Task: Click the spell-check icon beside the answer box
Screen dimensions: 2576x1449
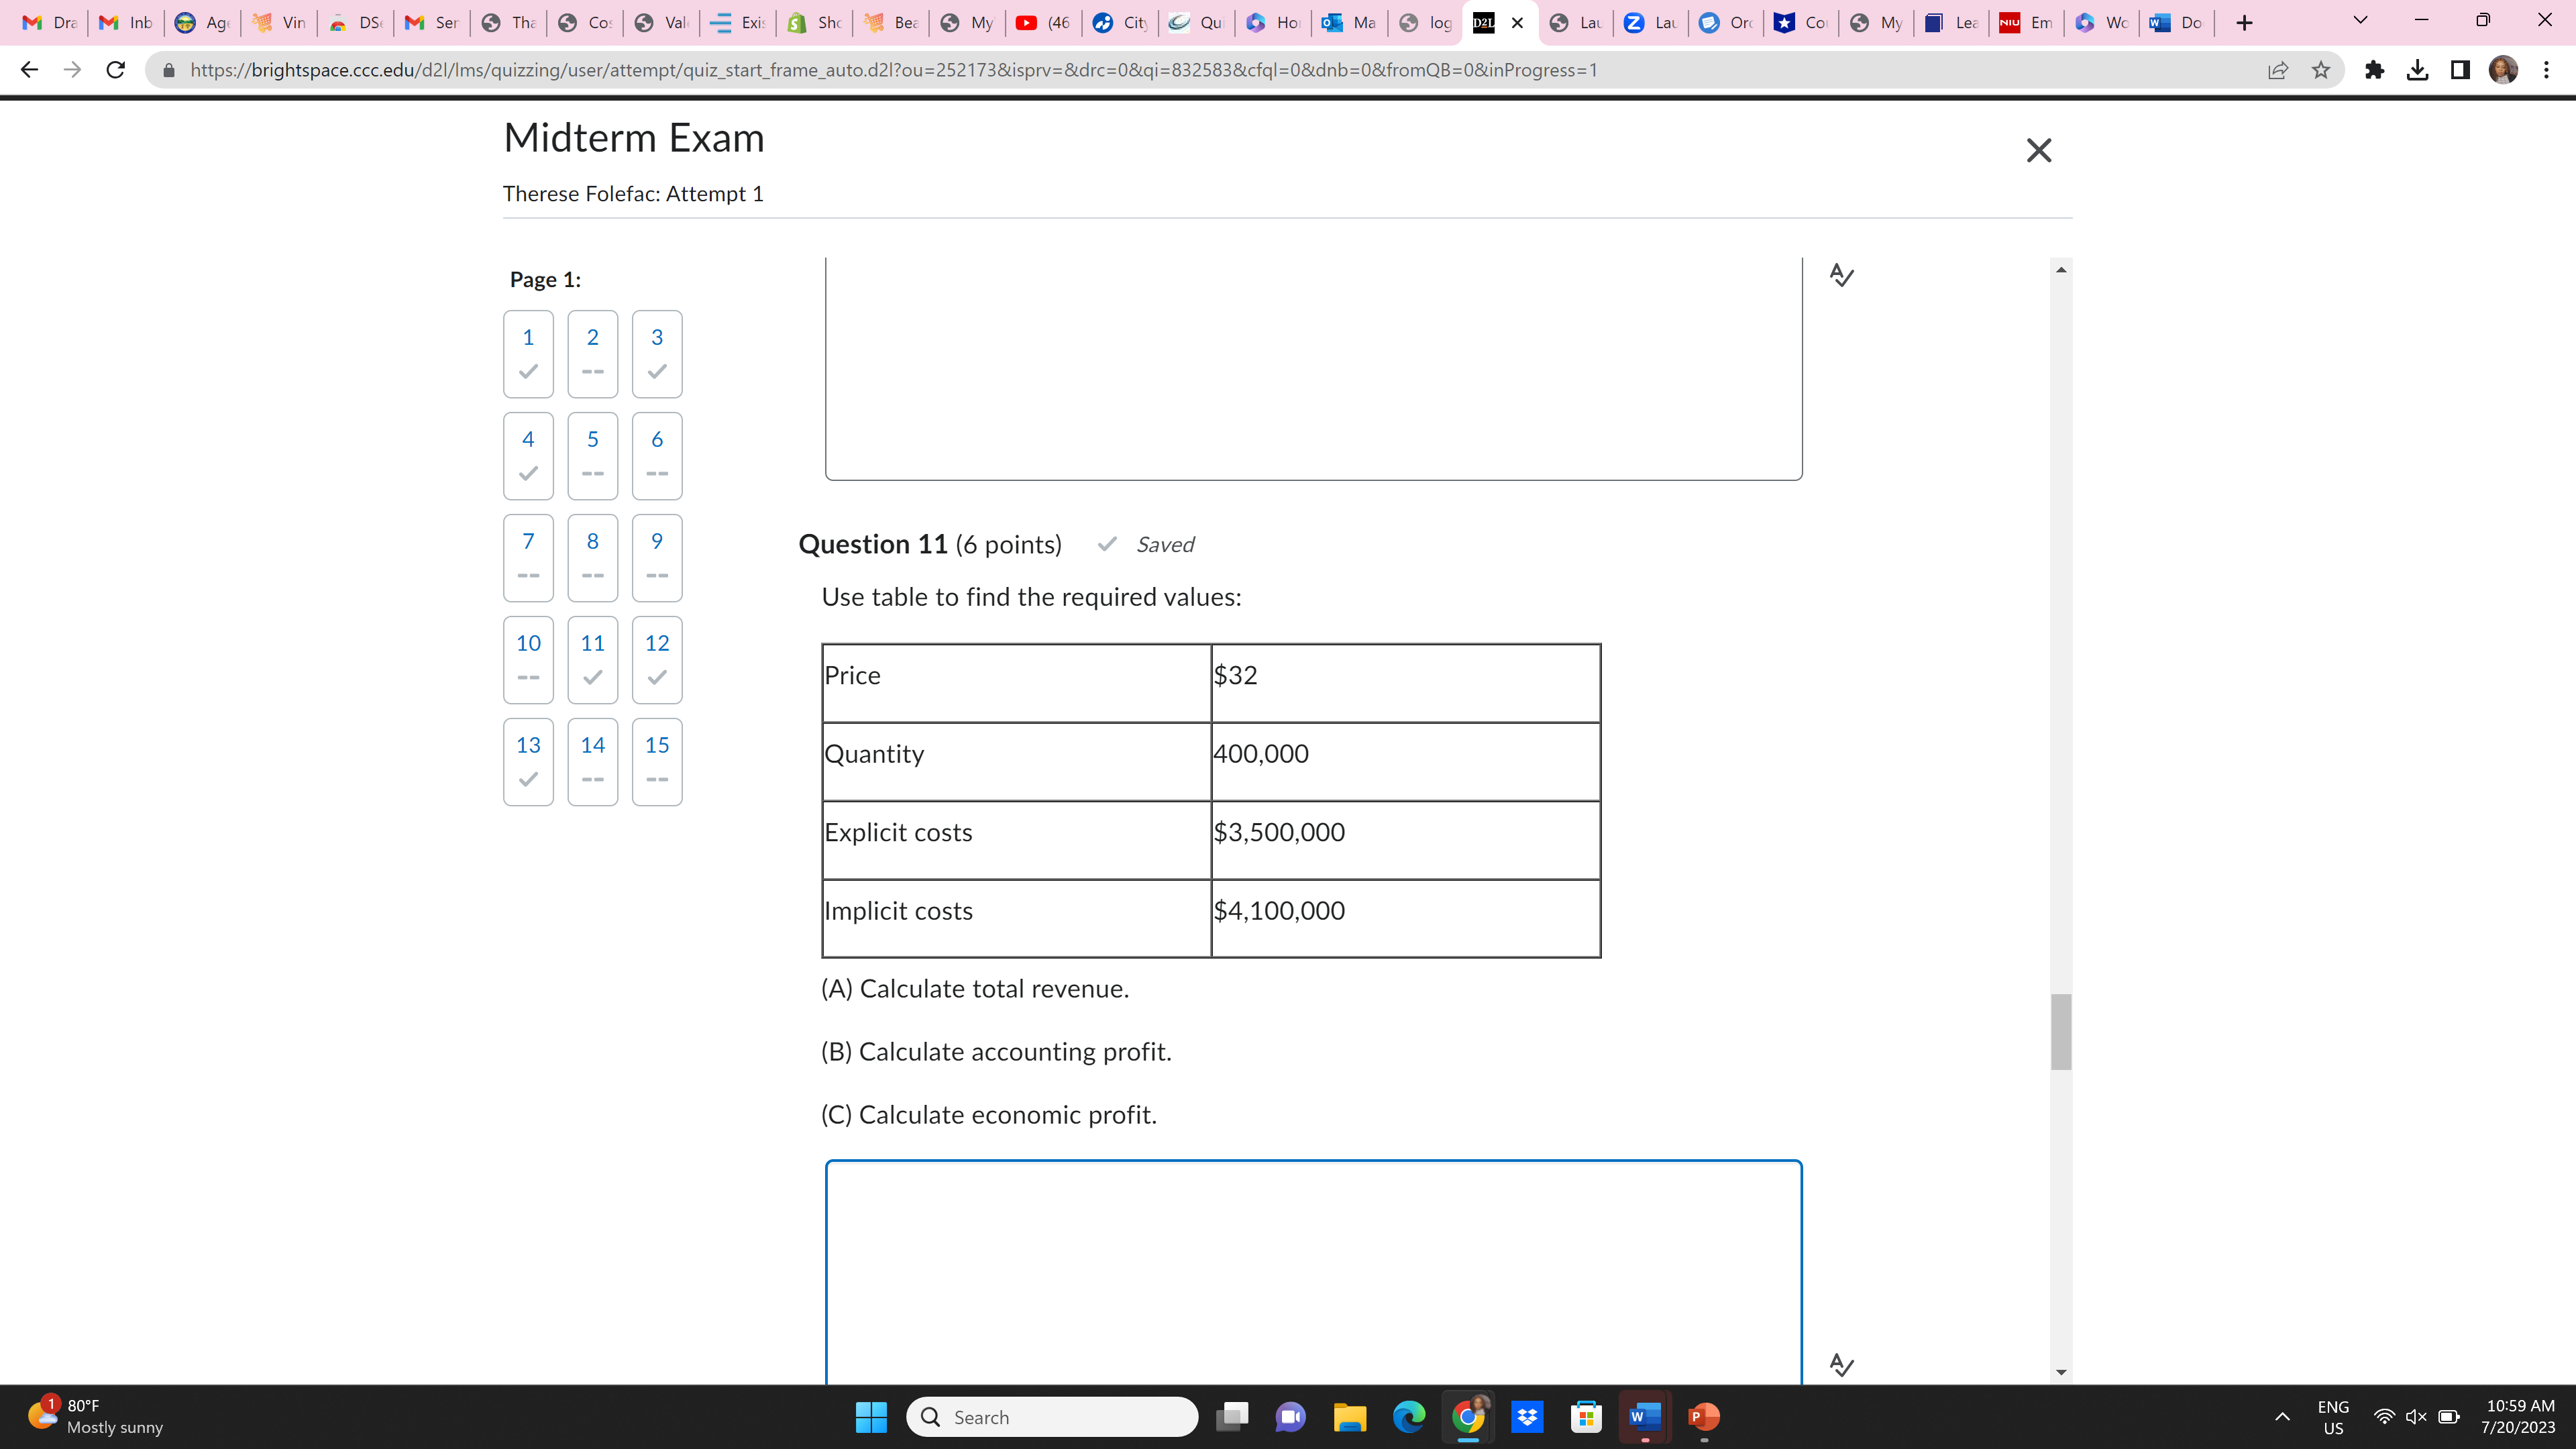Action: (x=1843, y=1365)
